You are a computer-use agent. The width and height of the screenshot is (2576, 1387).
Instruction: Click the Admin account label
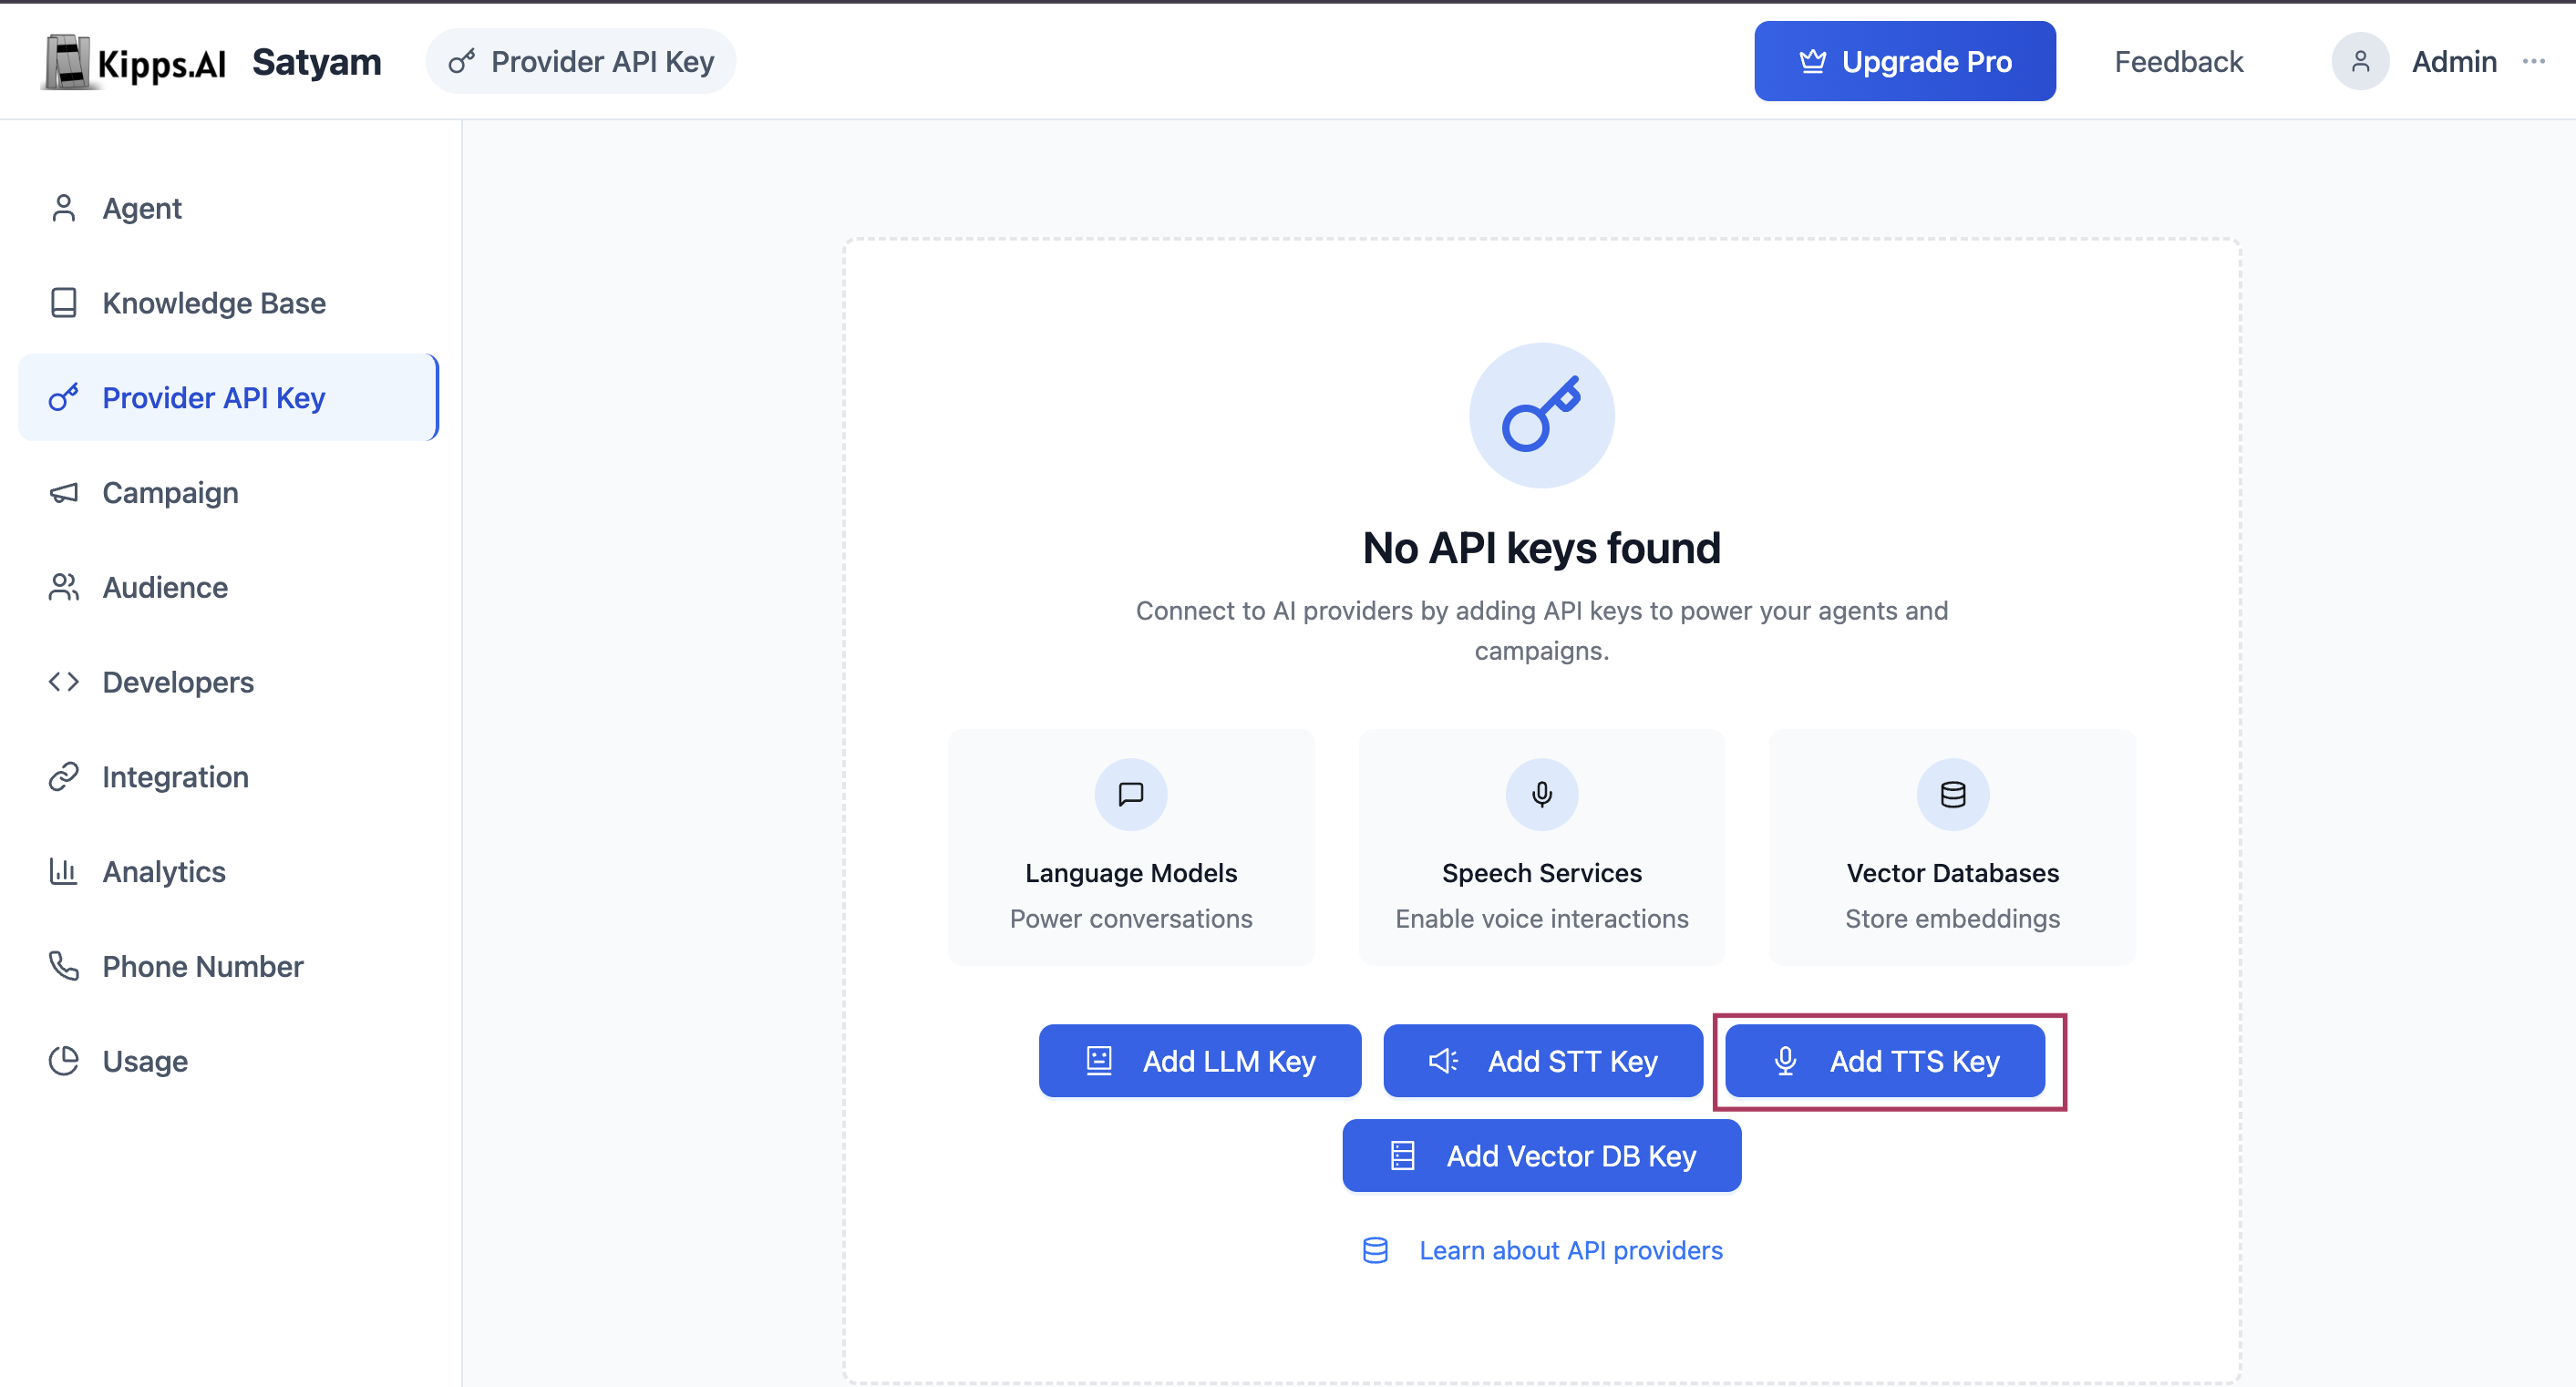click(2453, 62)
